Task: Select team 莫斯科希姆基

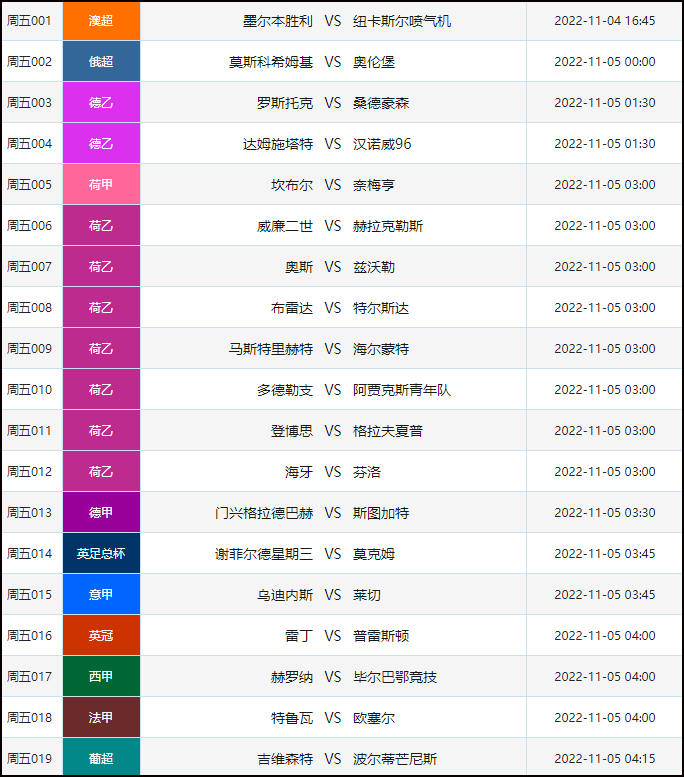Action: 271,62
